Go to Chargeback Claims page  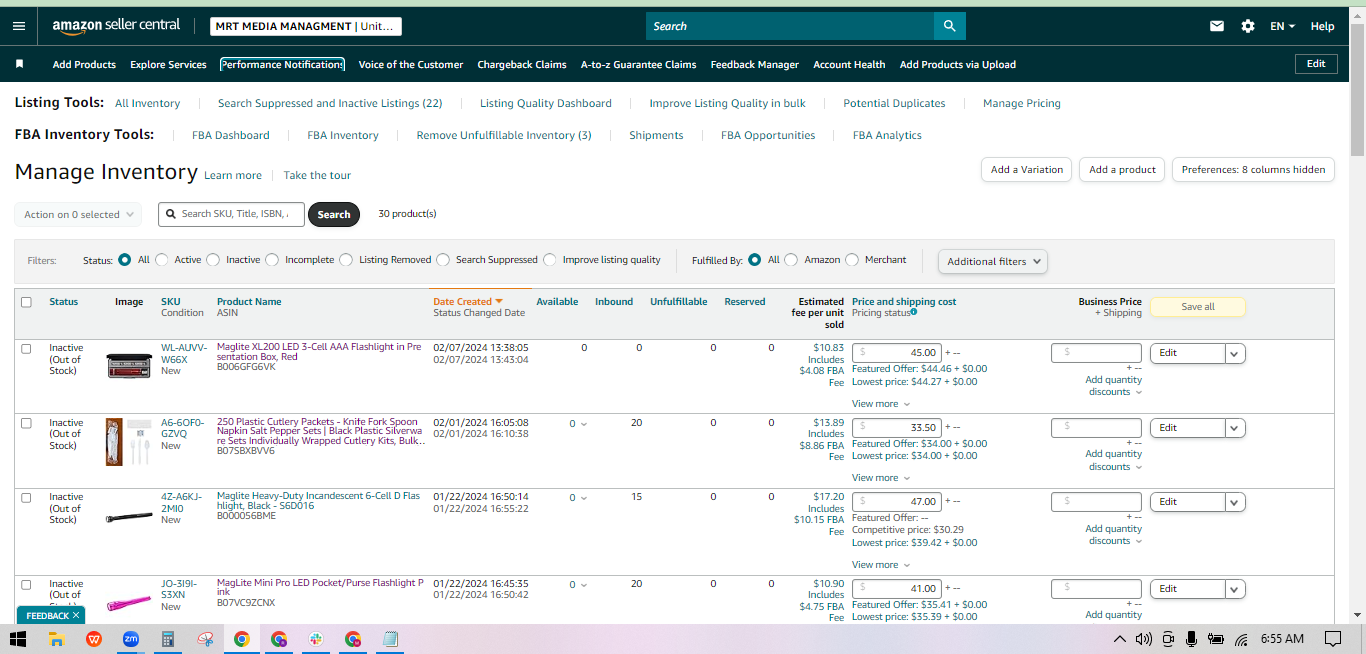pos(522,64)
